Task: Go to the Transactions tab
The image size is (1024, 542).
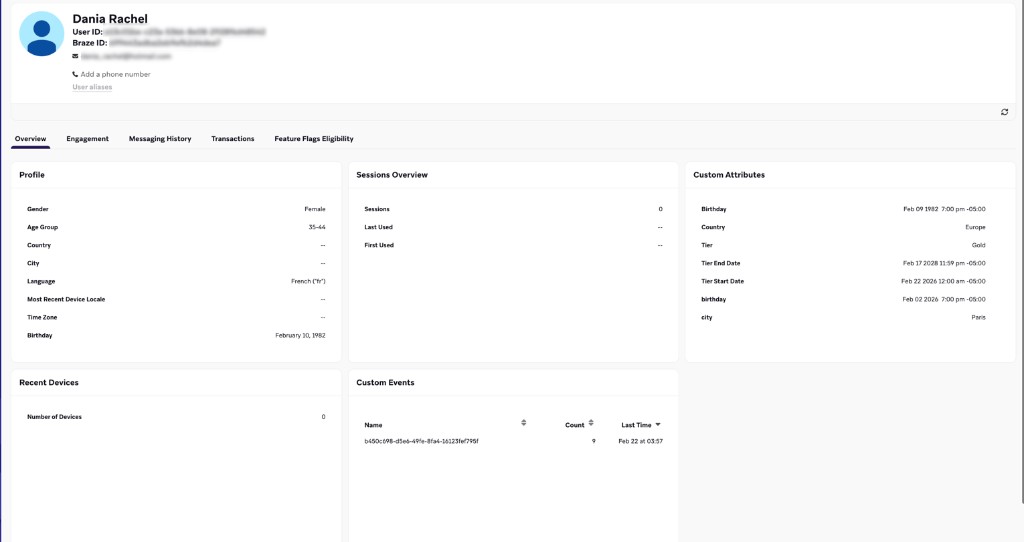Action: pyautogui.click(x=232, y=139)
